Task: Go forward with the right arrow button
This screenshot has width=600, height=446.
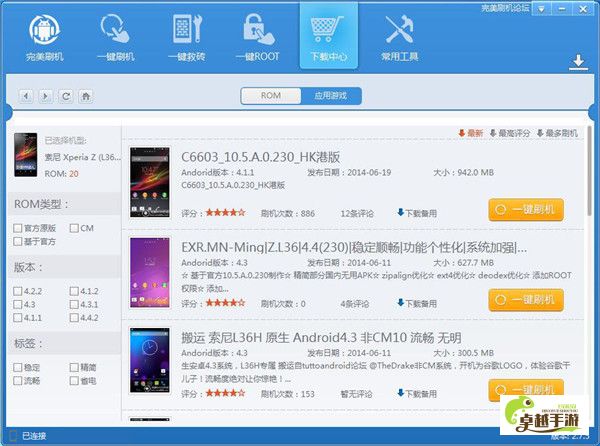Action: coord(46,96)
